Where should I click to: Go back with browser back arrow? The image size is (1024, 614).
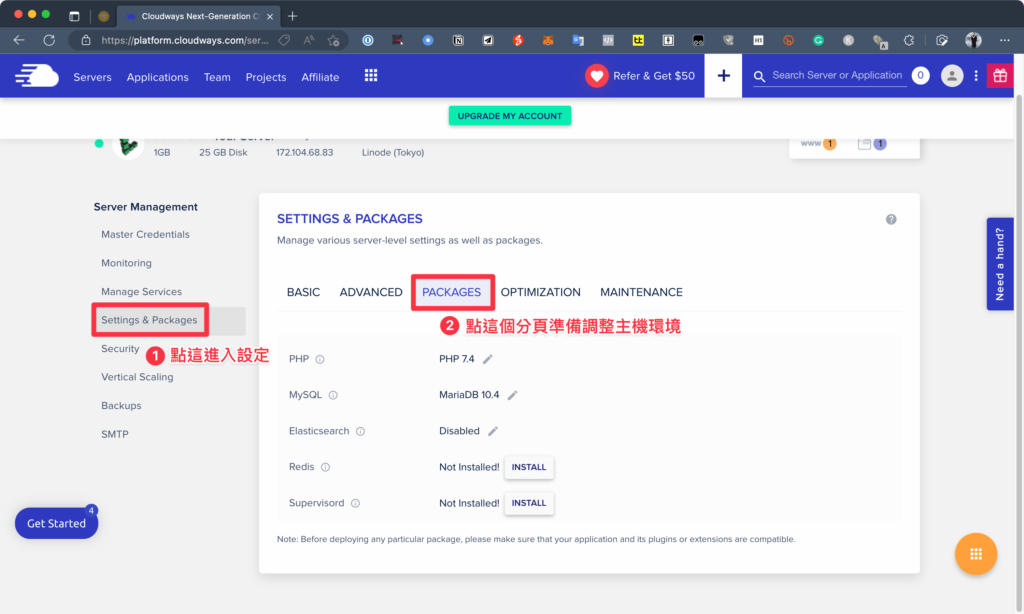pyautogui.click(x=19, y=40)
